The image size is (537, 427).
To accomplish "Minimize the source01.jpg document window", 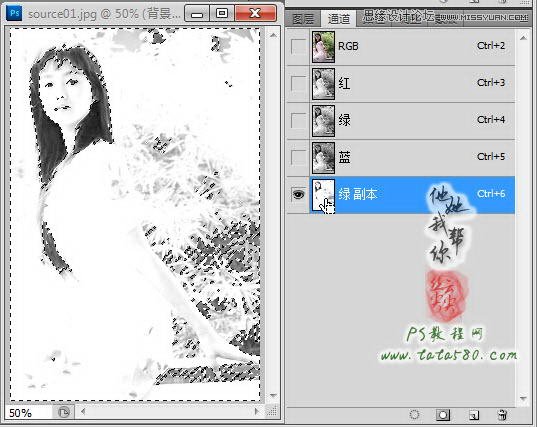I will 197,14.
